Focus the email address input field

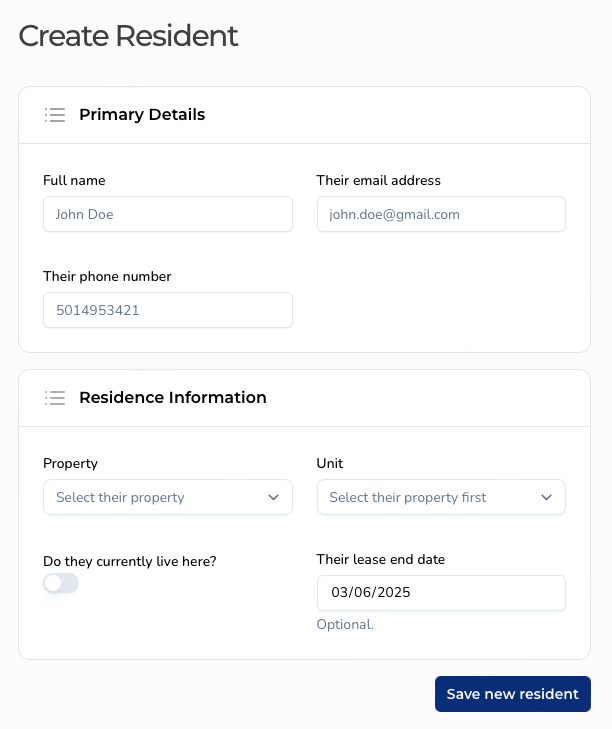[441, 214]
